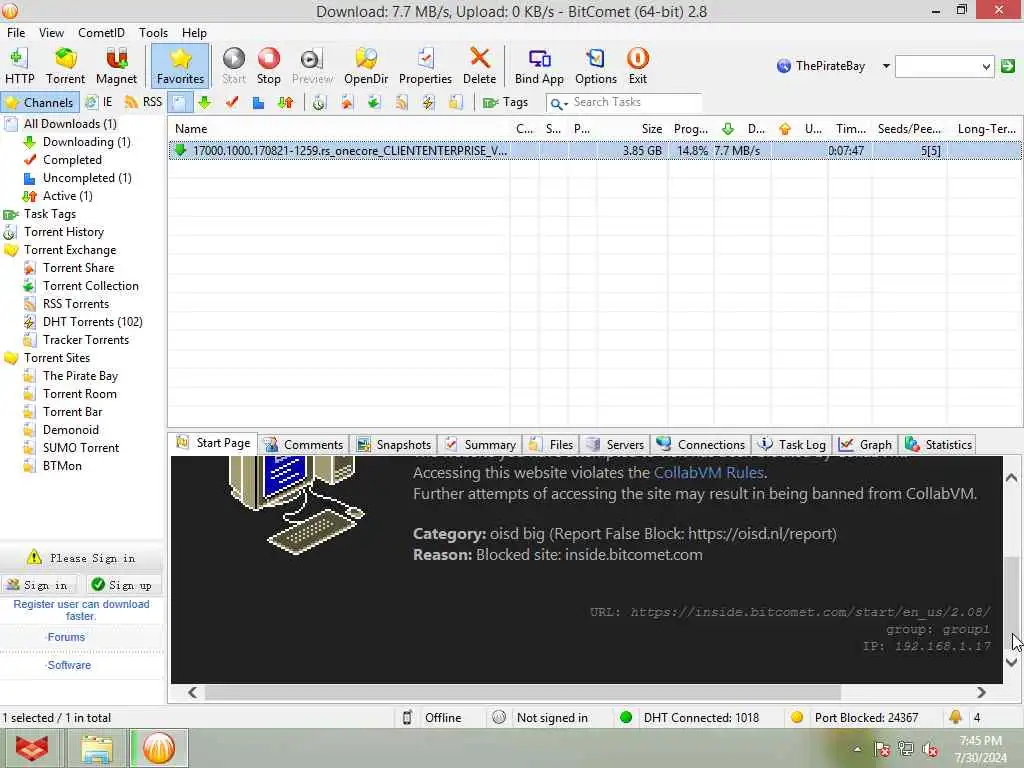Click the green search go button beside the keyword box
The height and width of the screenshot is (768, 1024).
1008,66
